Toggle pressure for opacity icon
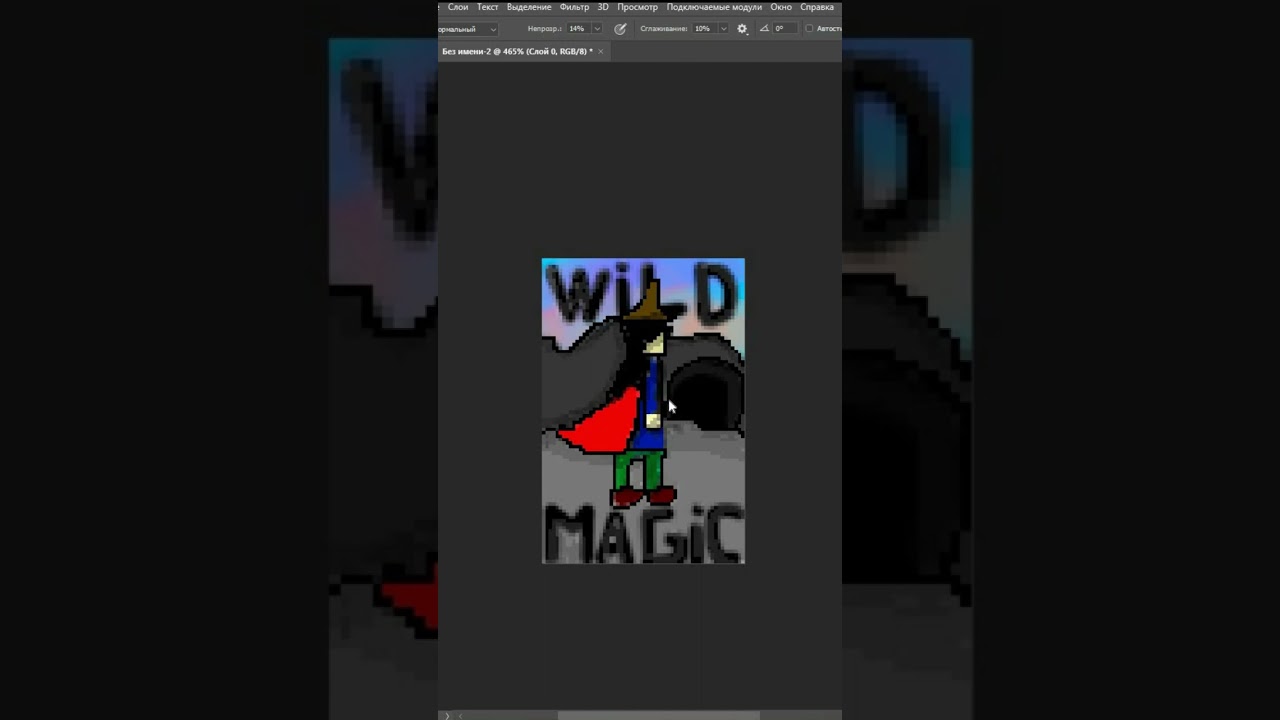 pyautogui.click(x=620, y=29)
